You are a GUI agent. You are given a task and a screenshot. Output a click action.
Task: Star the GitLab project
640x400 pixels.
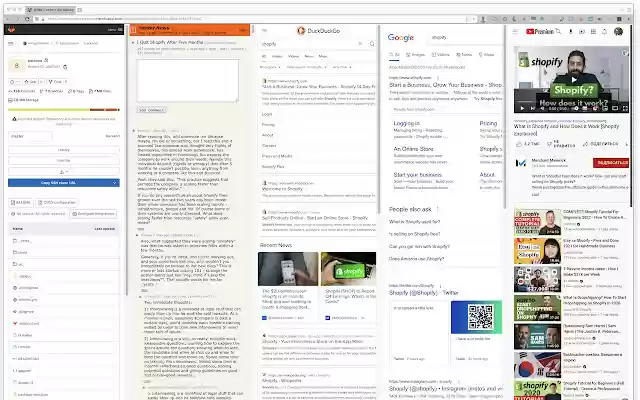(x=30, y=82)
